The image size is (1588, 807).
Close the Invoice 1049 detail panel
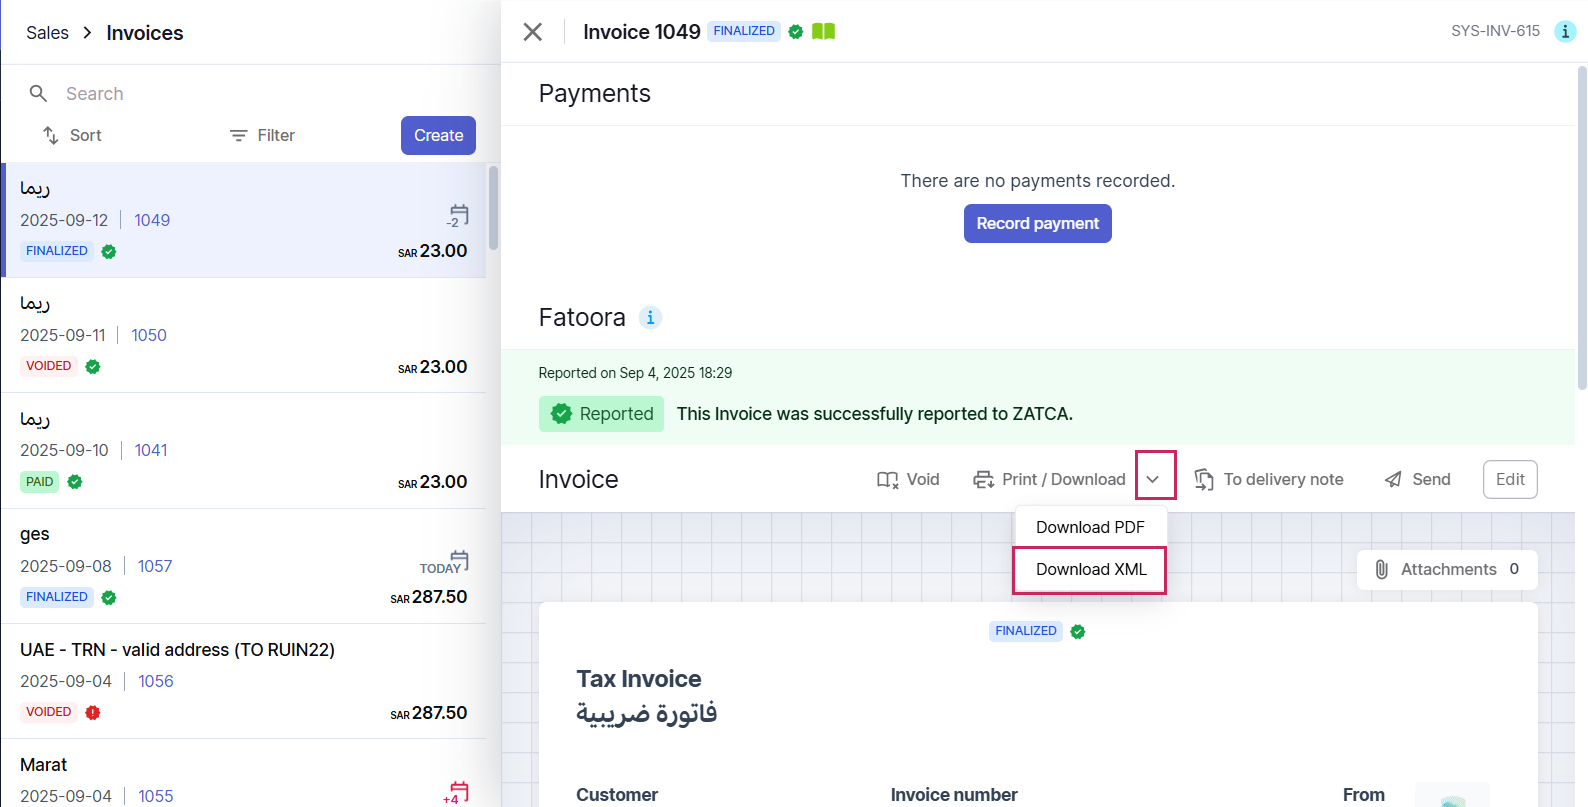(533, 32)
